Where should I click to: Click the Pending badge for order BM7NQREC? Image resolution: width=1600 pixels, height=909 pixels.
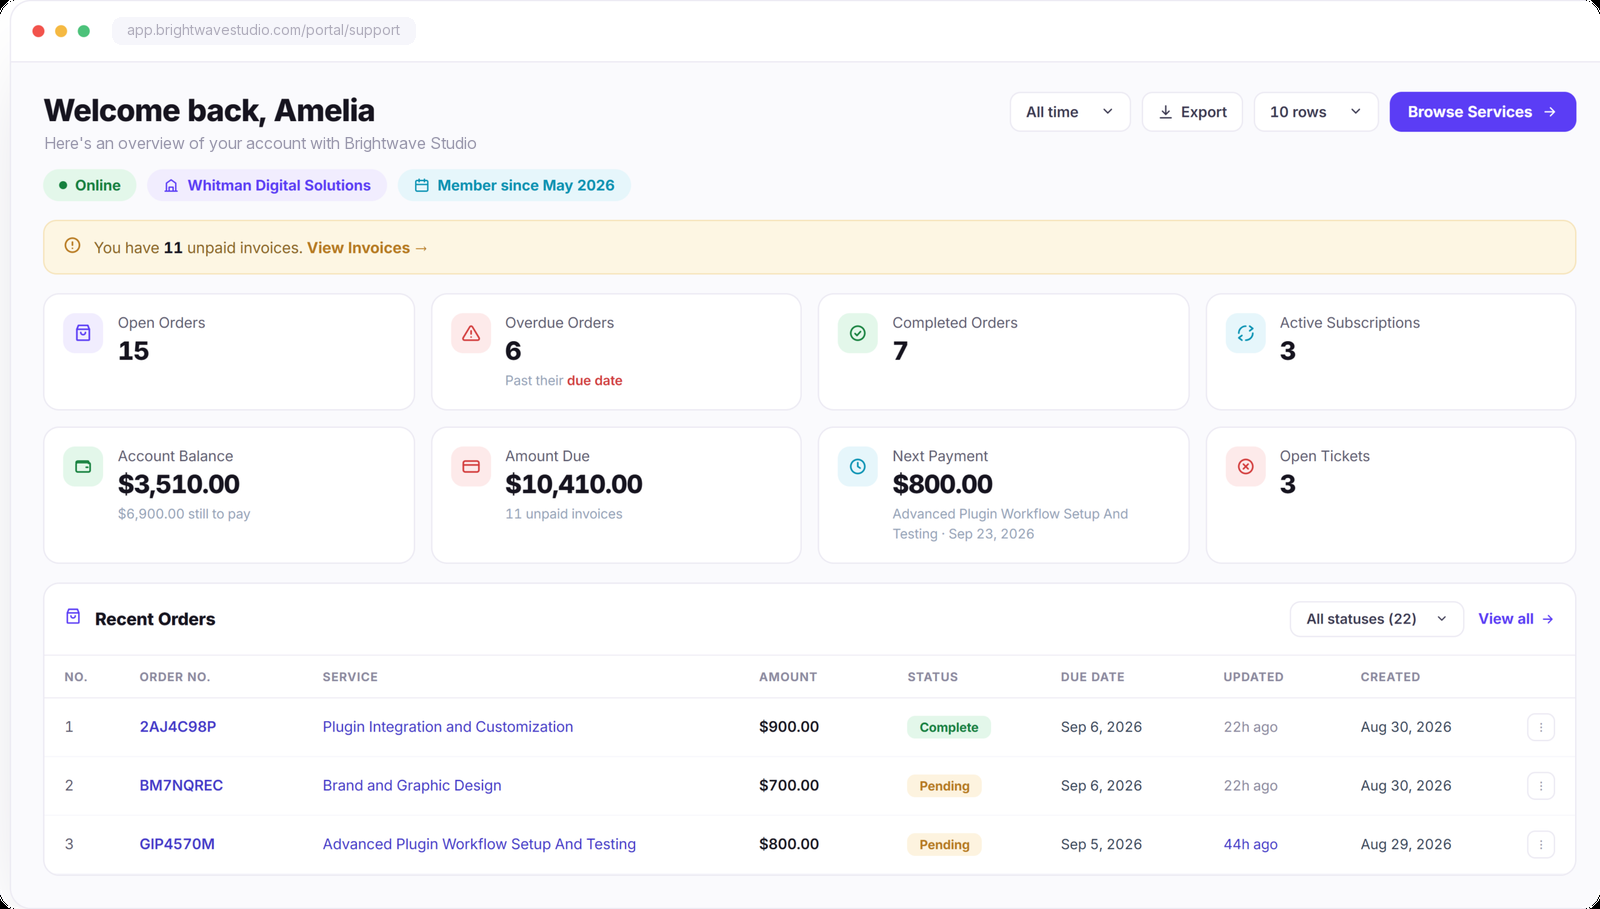click(x=944, y=787)
